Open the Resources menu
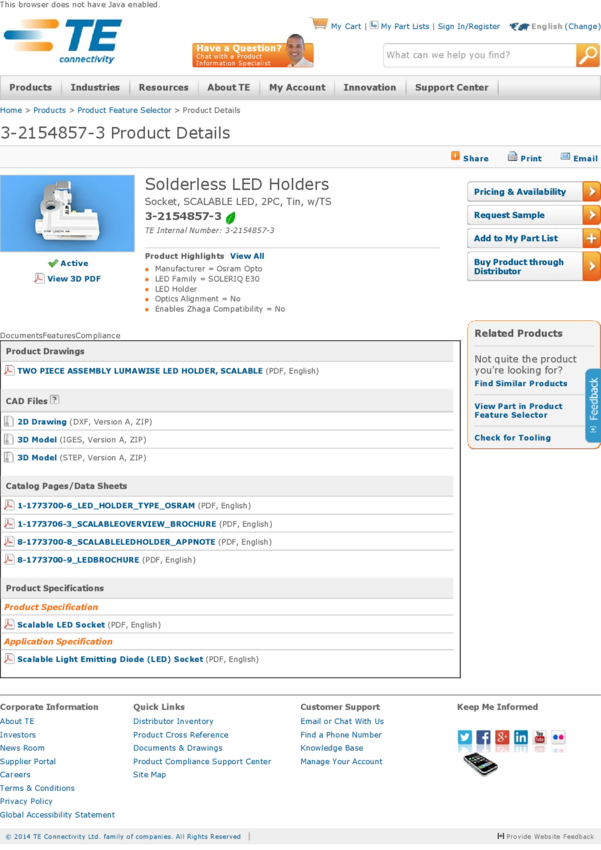The image size is (601, 850). coord(163,87)
